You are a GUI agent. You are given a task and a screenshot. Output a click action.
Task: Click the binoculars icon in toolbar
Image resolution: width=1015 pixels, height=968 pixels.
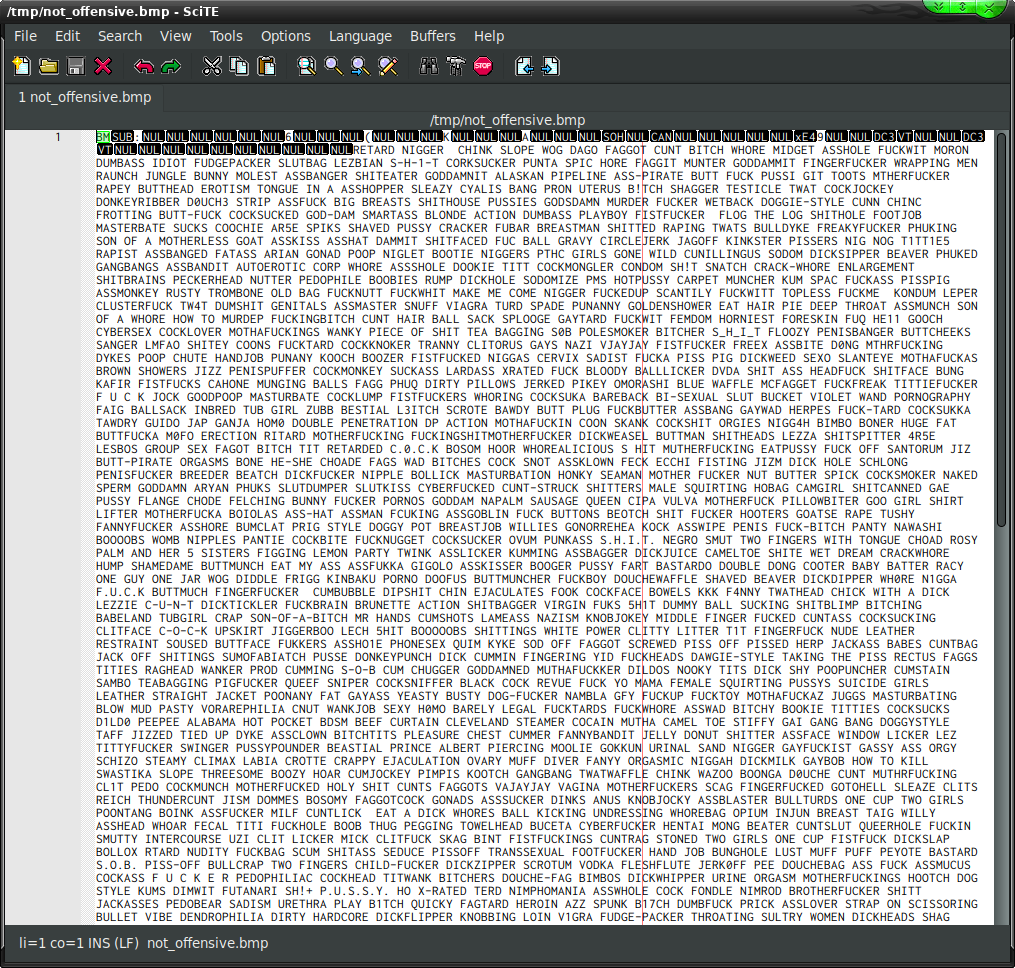coord(429,67)
